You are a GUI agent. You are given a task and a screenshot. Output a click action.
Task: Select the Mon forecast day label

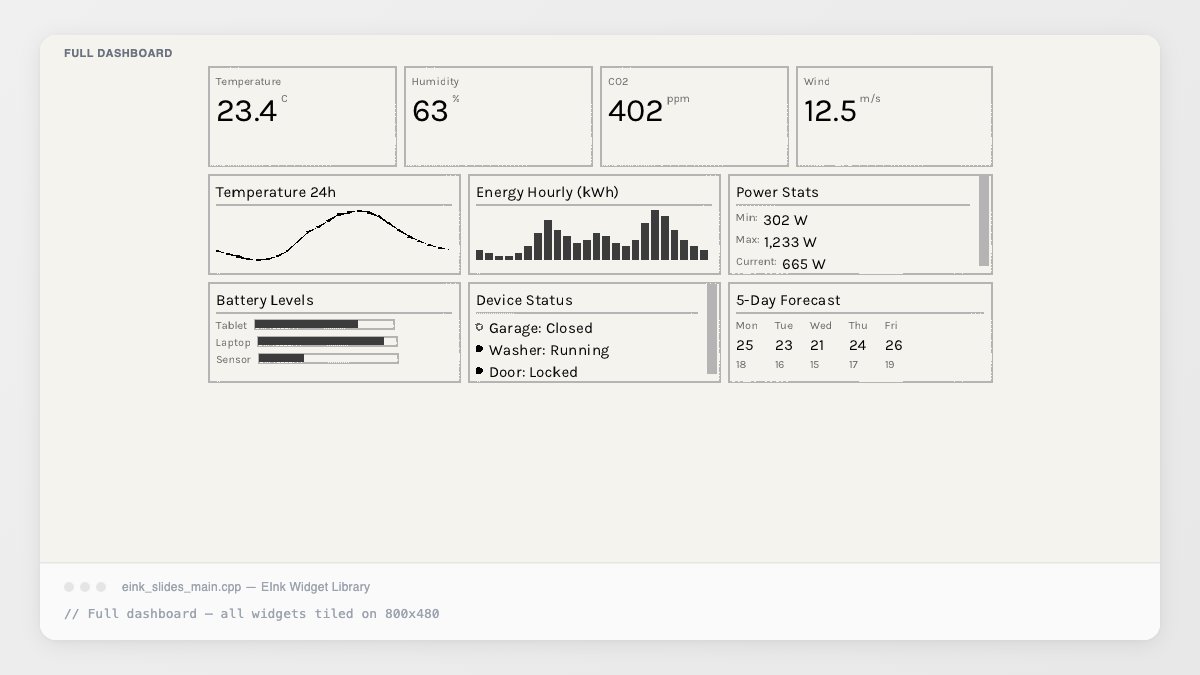[747, 326]
